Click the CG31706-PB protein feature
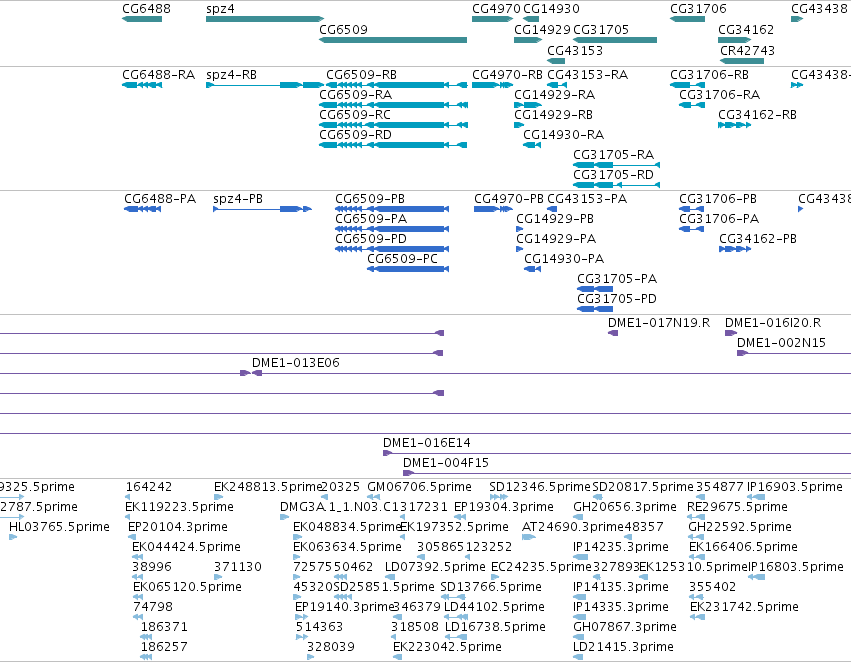Viewport: 851px width, 662px height. pyautogui.click(x=692, y=209)
